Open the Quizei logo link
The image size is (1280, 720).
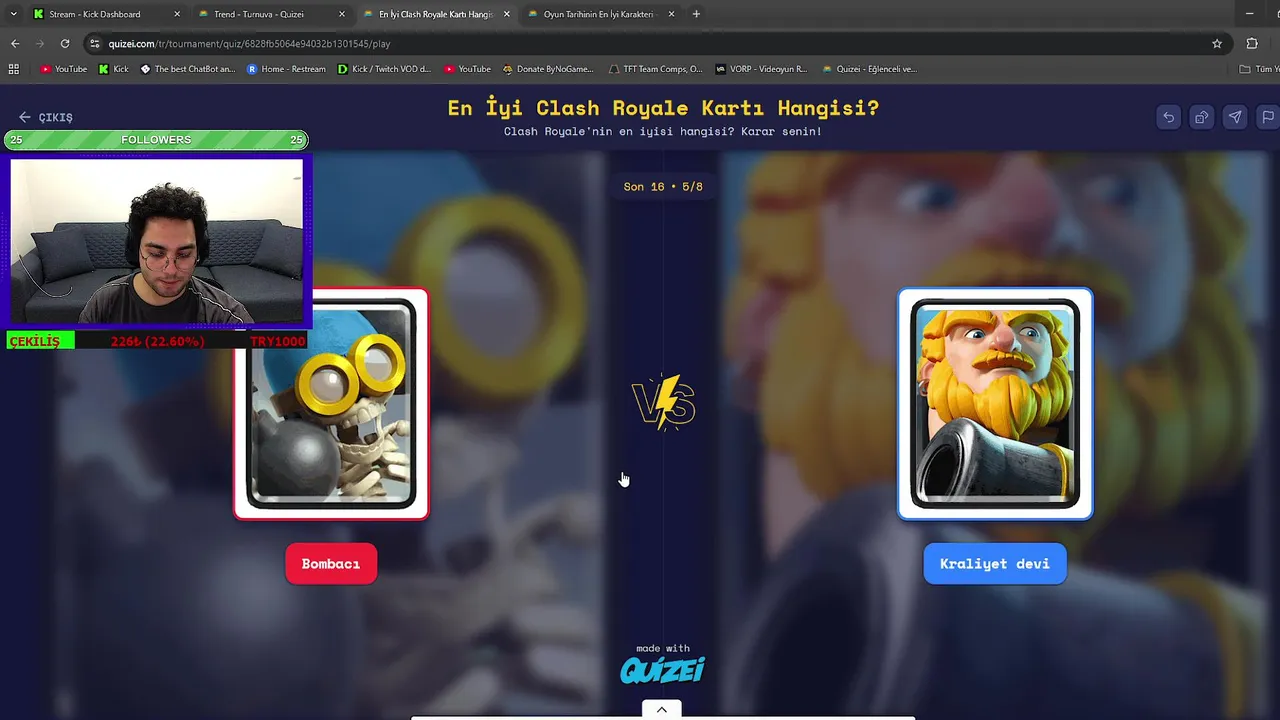(662, 669)
